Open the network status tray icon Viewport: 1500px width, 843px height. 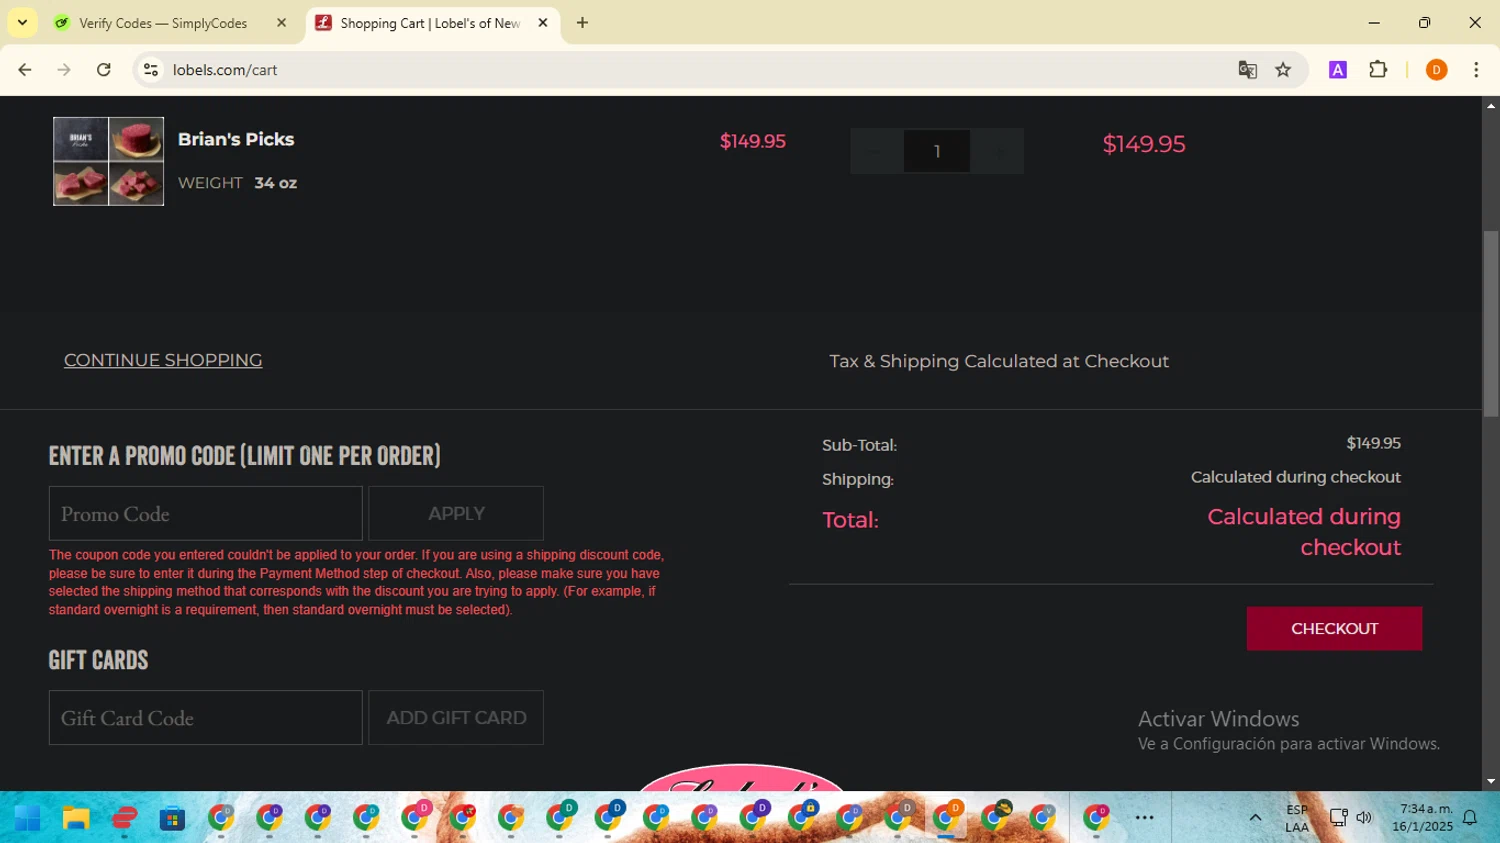[1338, 818]
